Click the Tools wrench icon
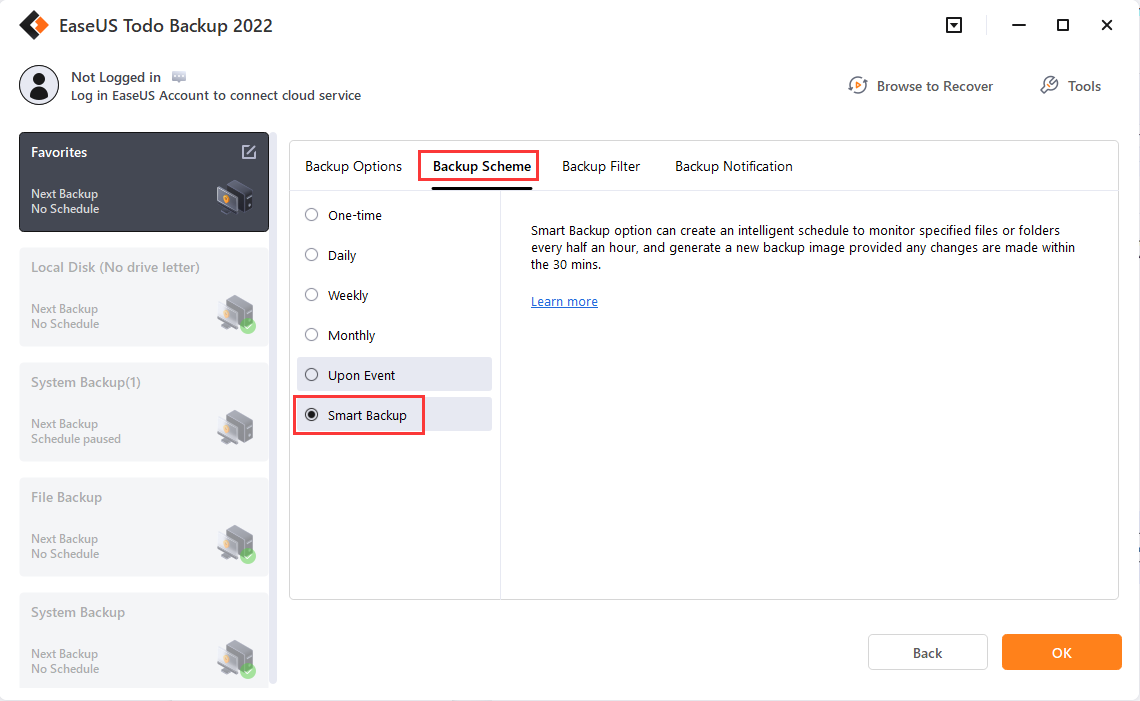Viewport: 1140px width, 701px height. point(1049,86)
